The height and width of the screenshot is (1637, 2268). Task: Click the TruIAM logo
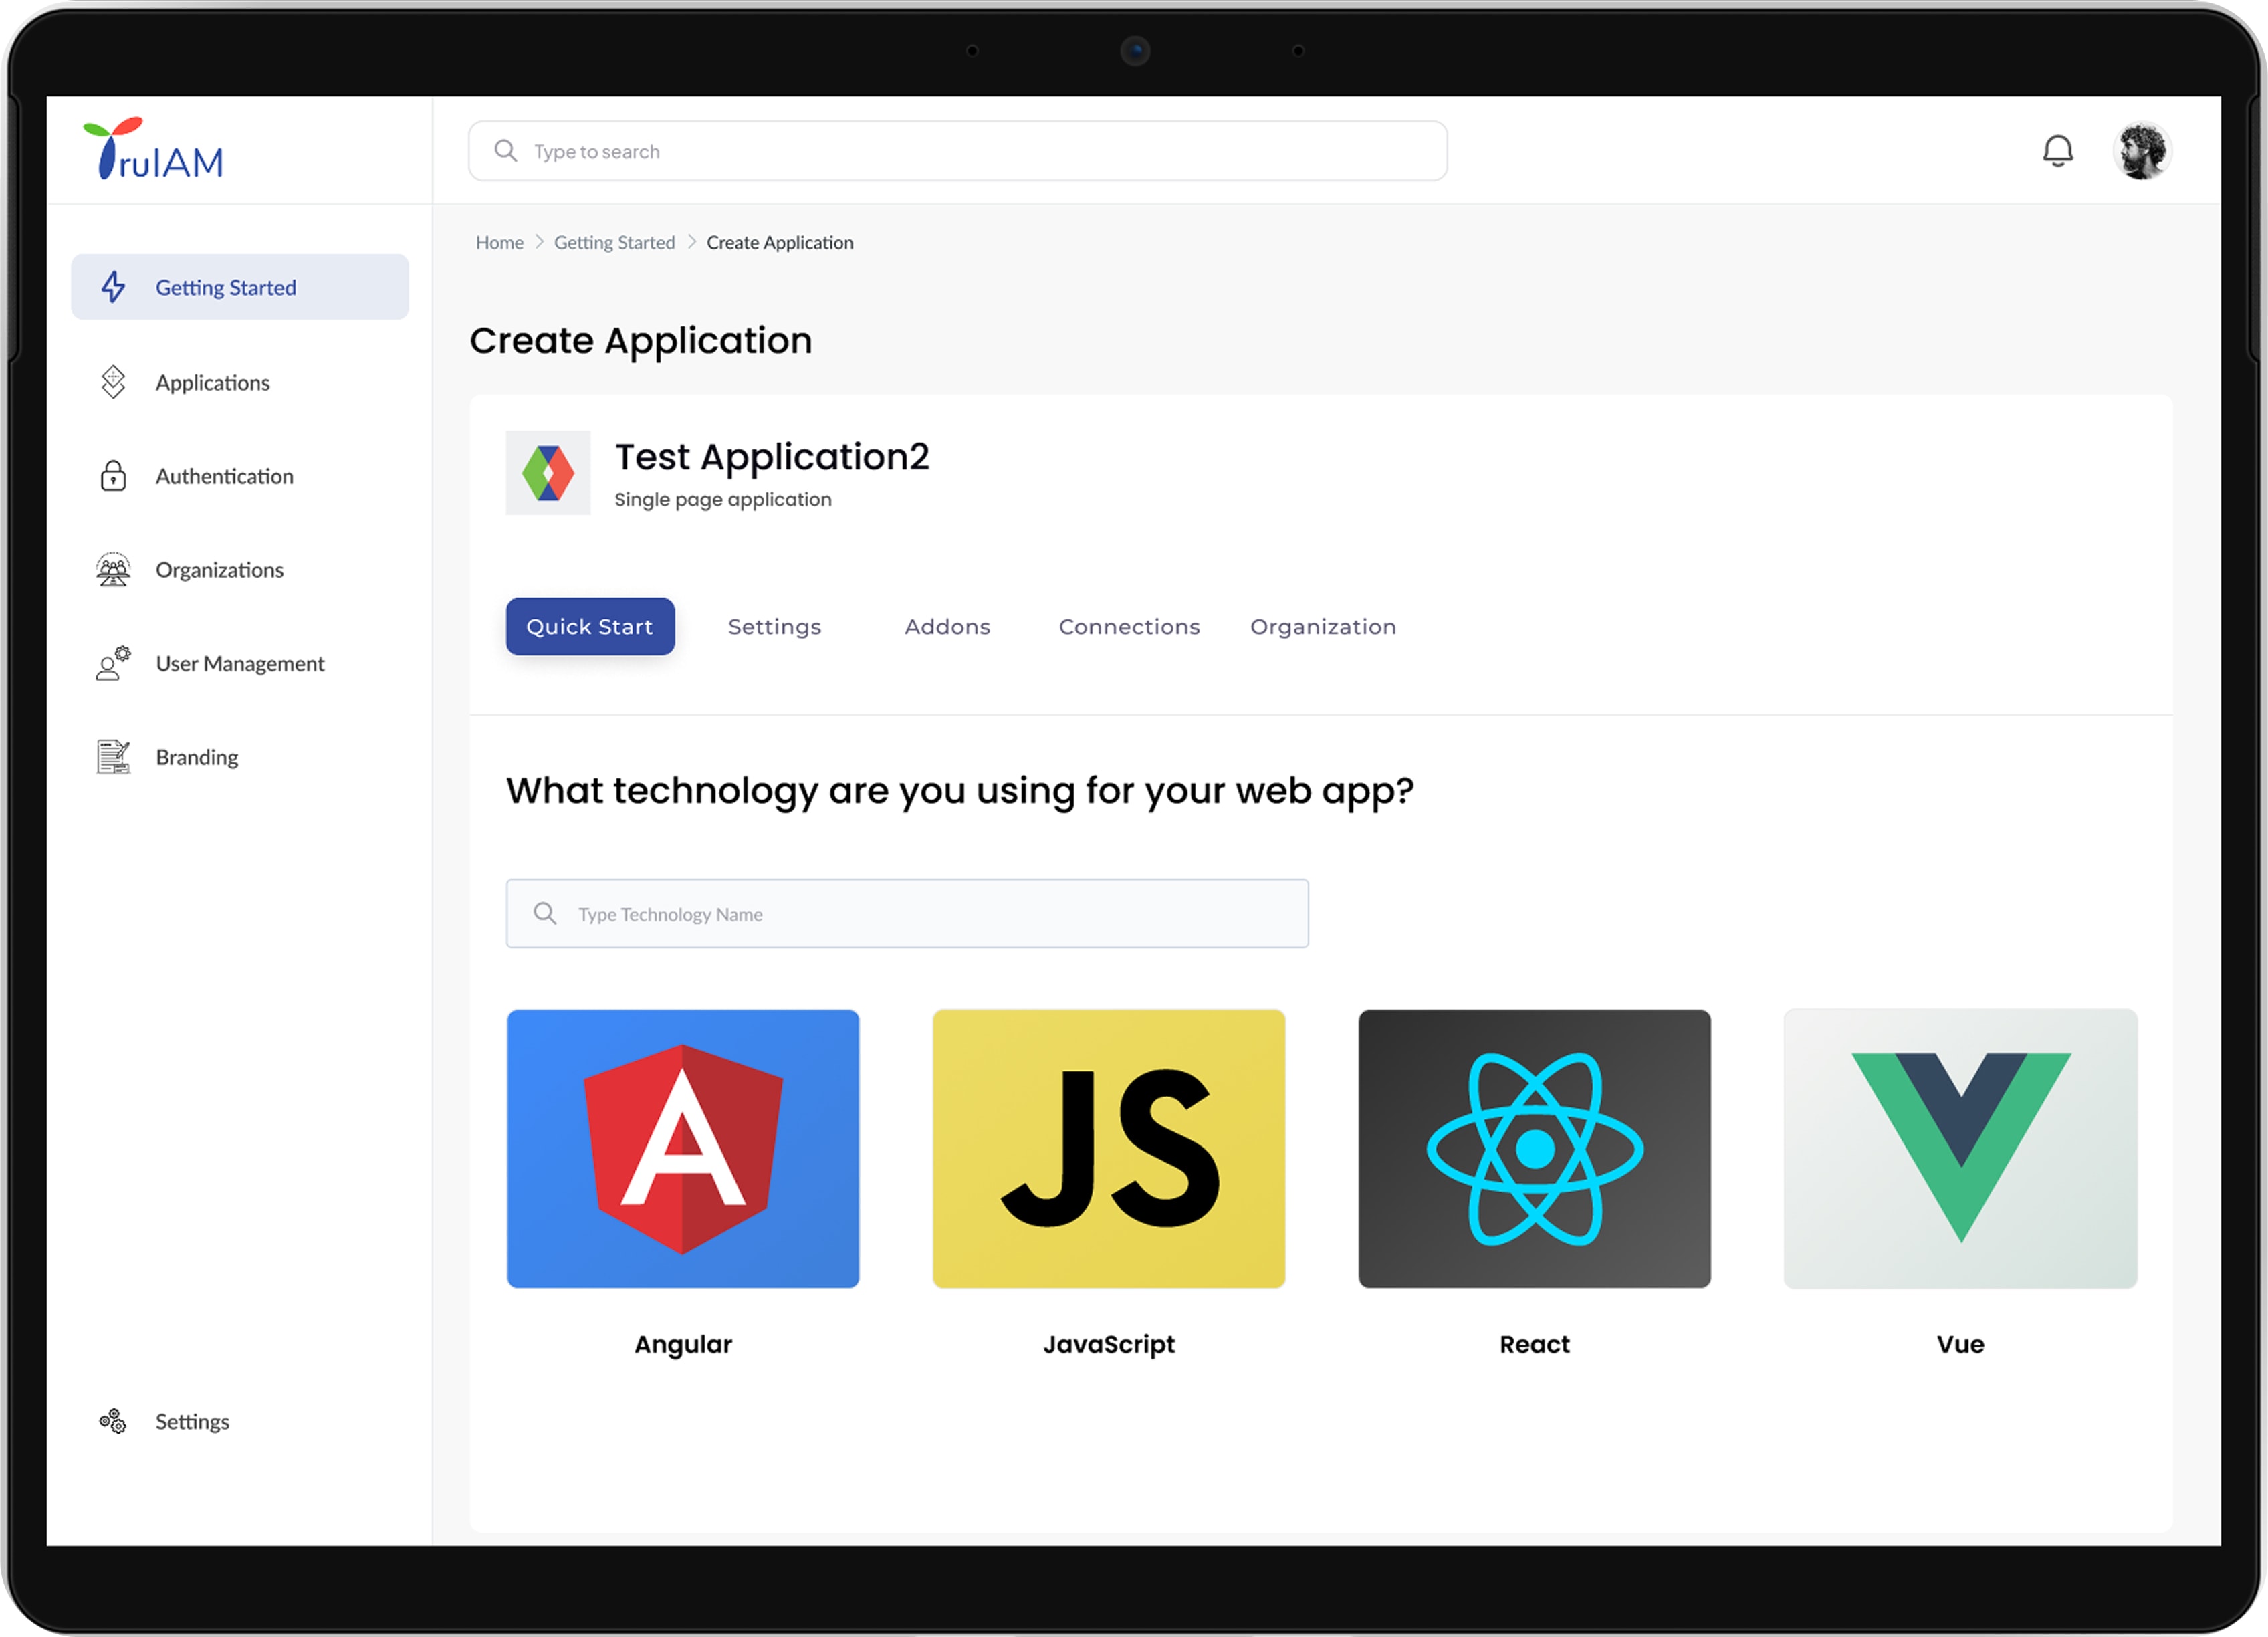coord(154,150)
